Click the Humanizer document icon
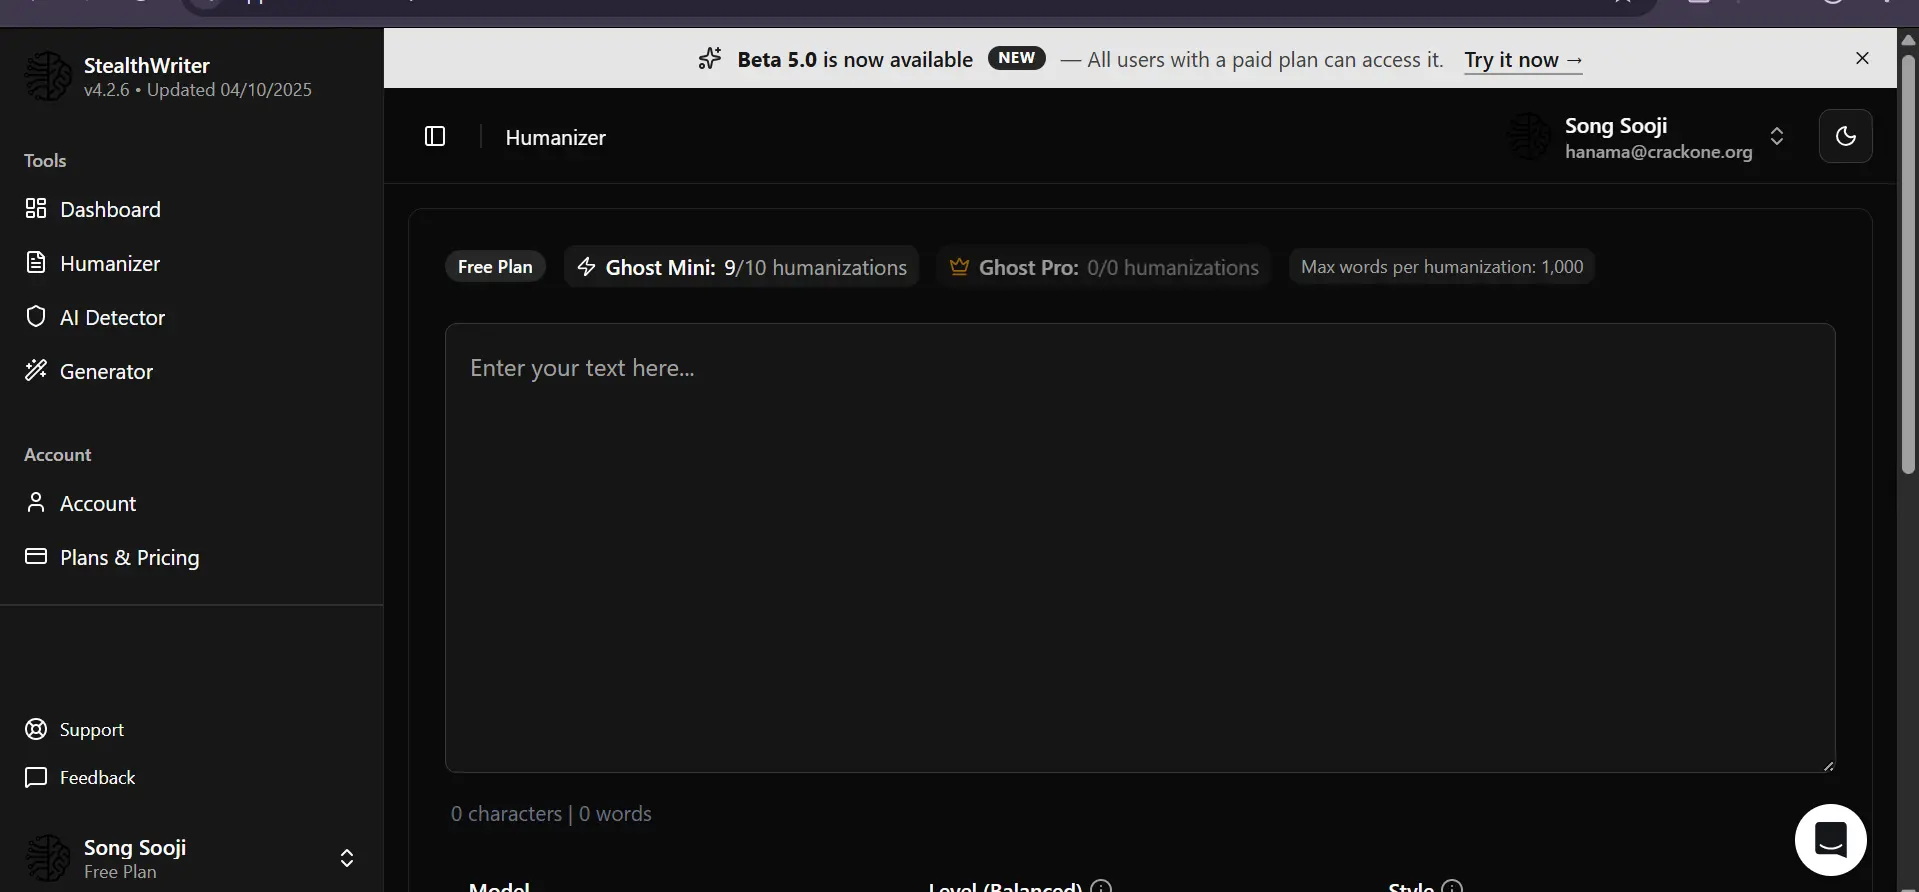Image resolution: width=1919 pixels, height=892 pixels. 36,262
